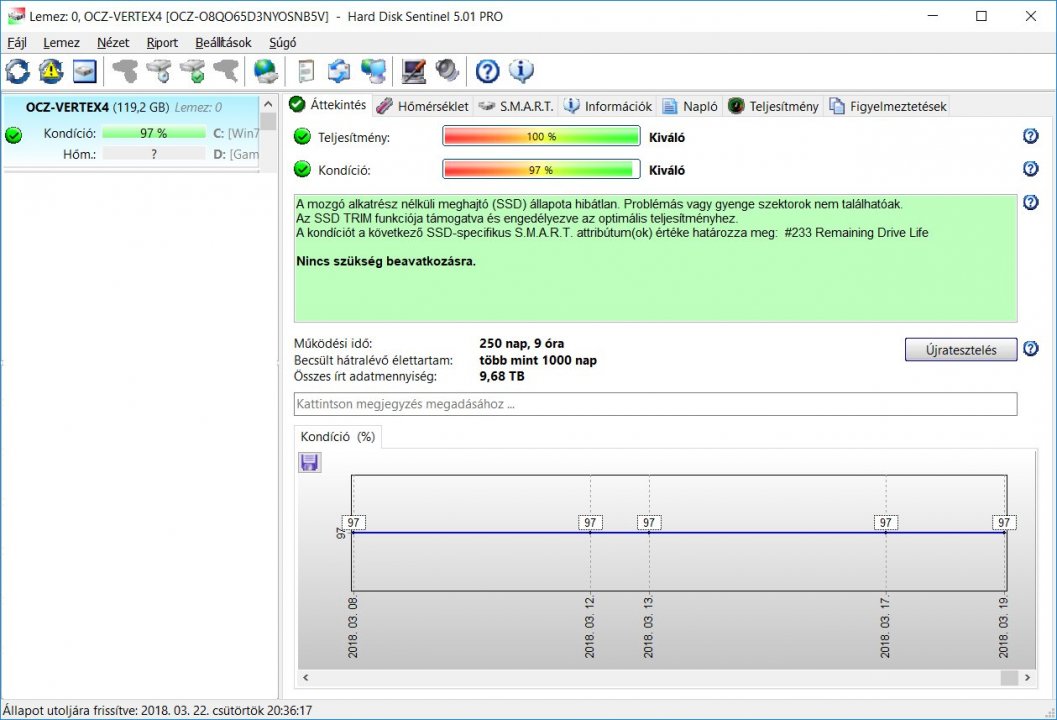The width and height of the screenshot is (1057, 720).
Task: Switch to the S.M.A.R.T. tab
Action: 516,106
